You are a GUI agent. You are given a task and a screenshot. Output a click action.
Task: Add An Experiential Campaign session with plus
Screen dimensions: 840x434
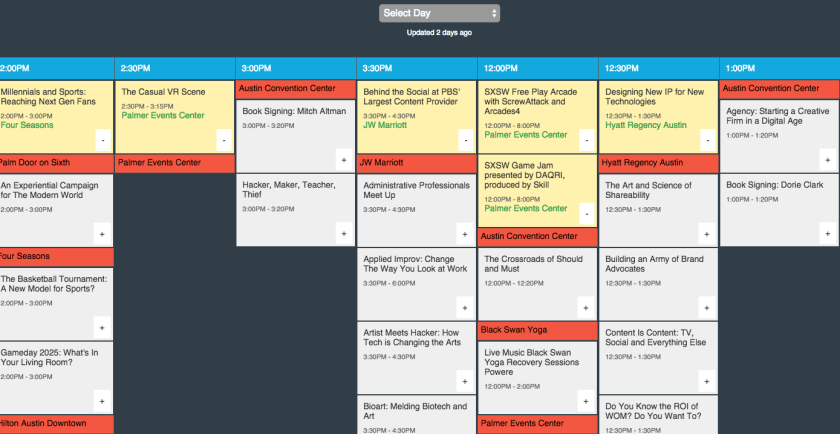[102, 234]
